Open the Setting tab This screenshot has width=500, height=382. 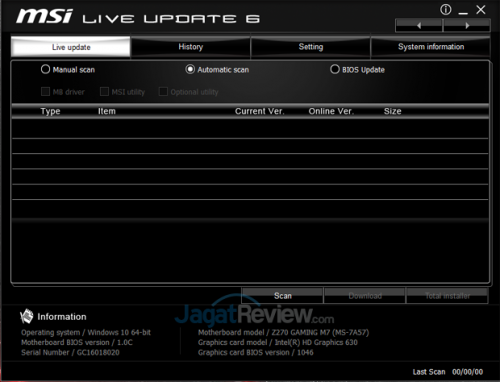311,47
